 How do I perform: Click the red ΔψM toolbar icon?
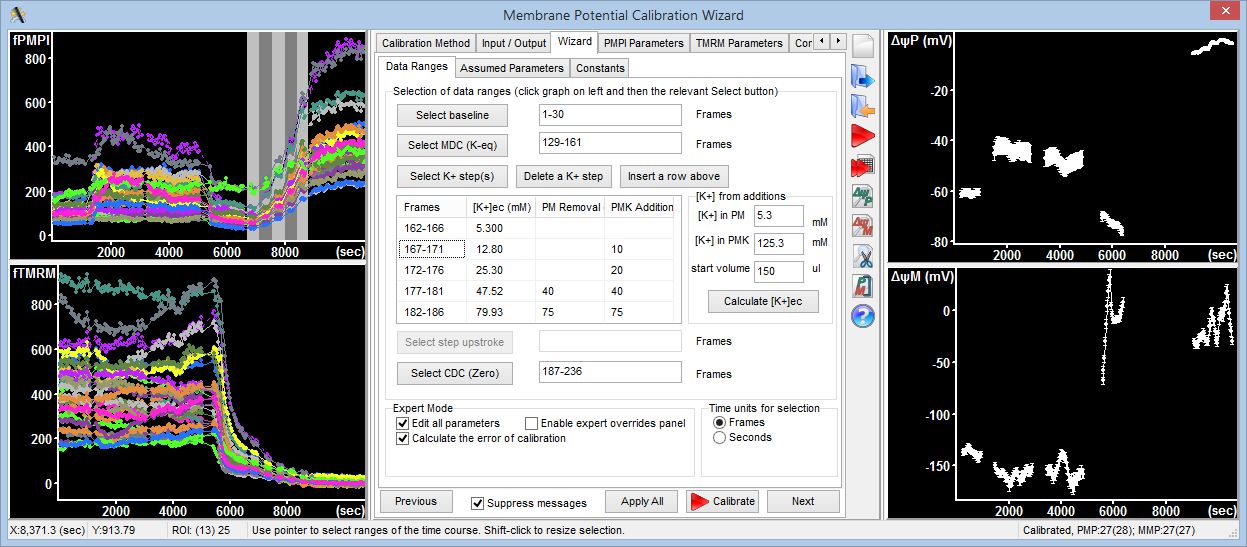click(863, 225)
